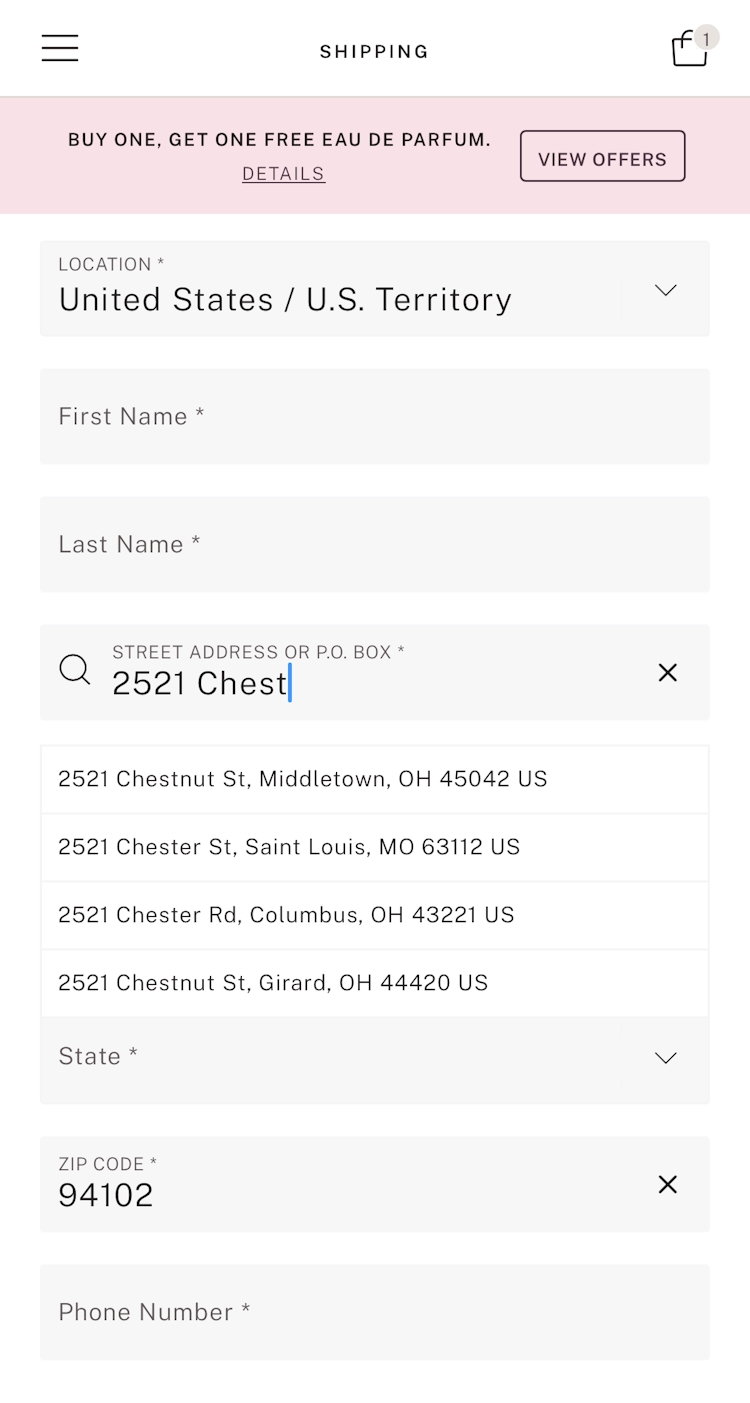
Task: Expand the State dropdown
Action: [x=665, y=1058]
